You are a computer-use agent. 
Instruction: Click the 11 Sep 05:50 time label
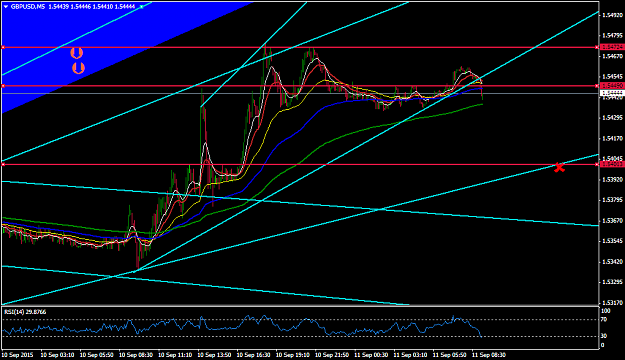tap(450, 355)
